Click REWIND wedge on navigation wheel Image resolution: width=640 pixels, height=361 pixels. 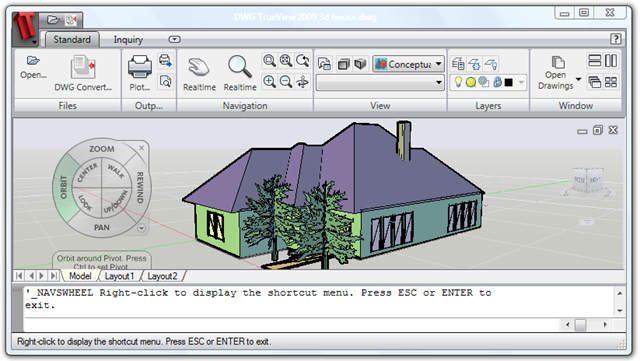pos(140,188)
